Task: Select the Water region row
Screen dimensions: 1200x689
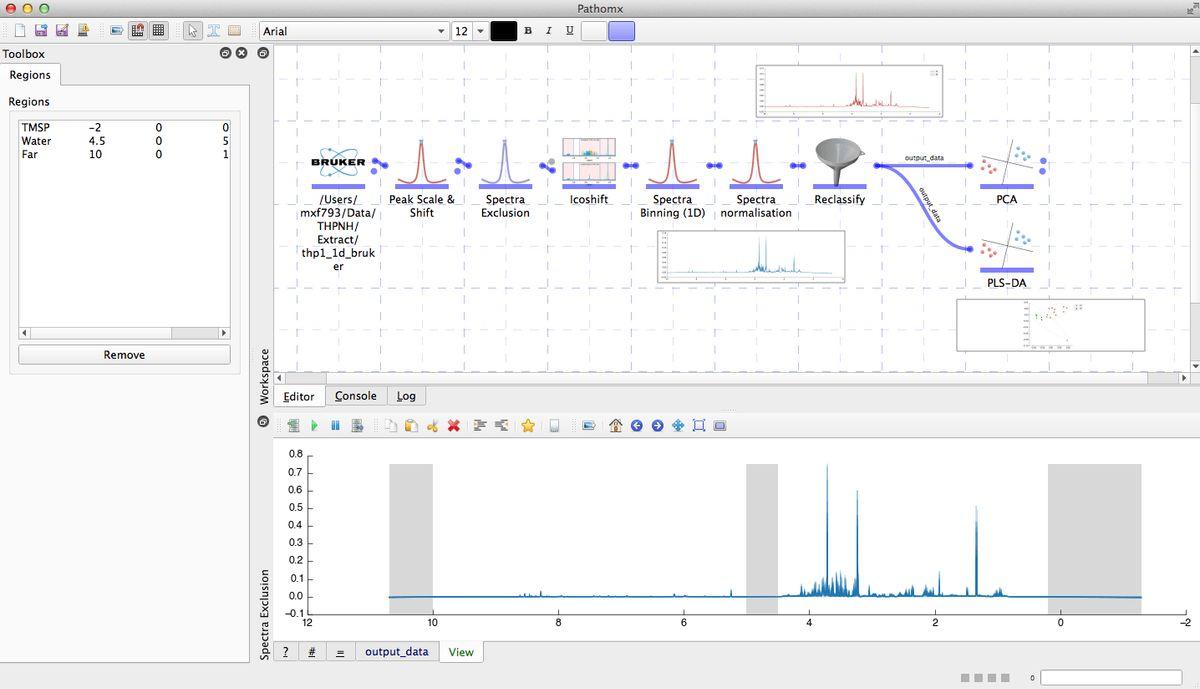Action: coord(124,141)
